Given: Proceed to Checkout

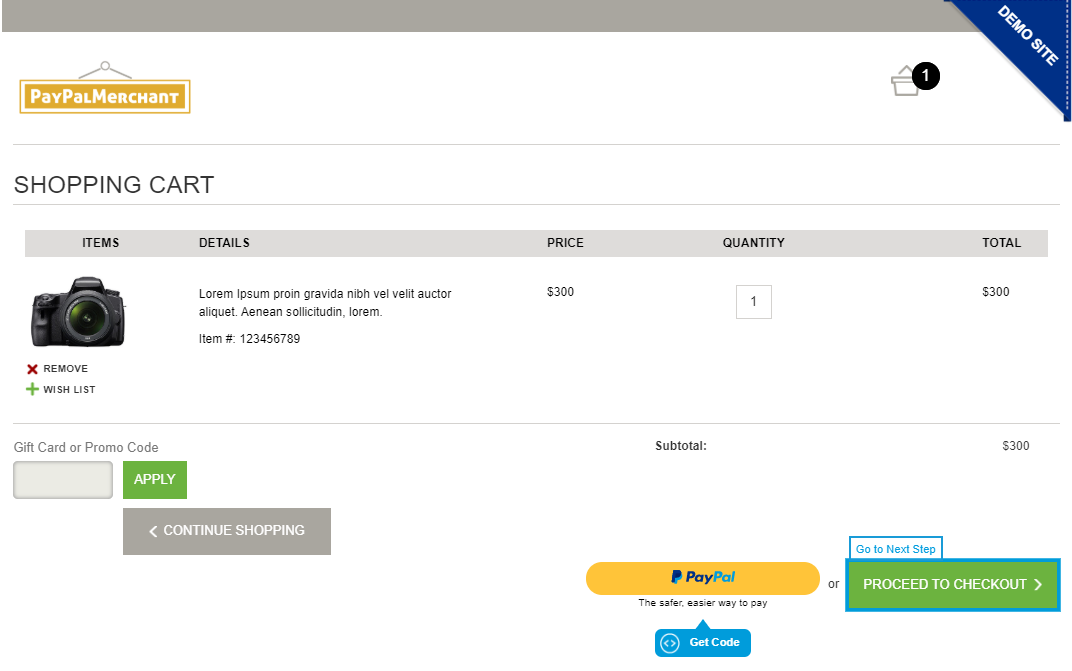Looking at the screenshot, I should (953, 585).
